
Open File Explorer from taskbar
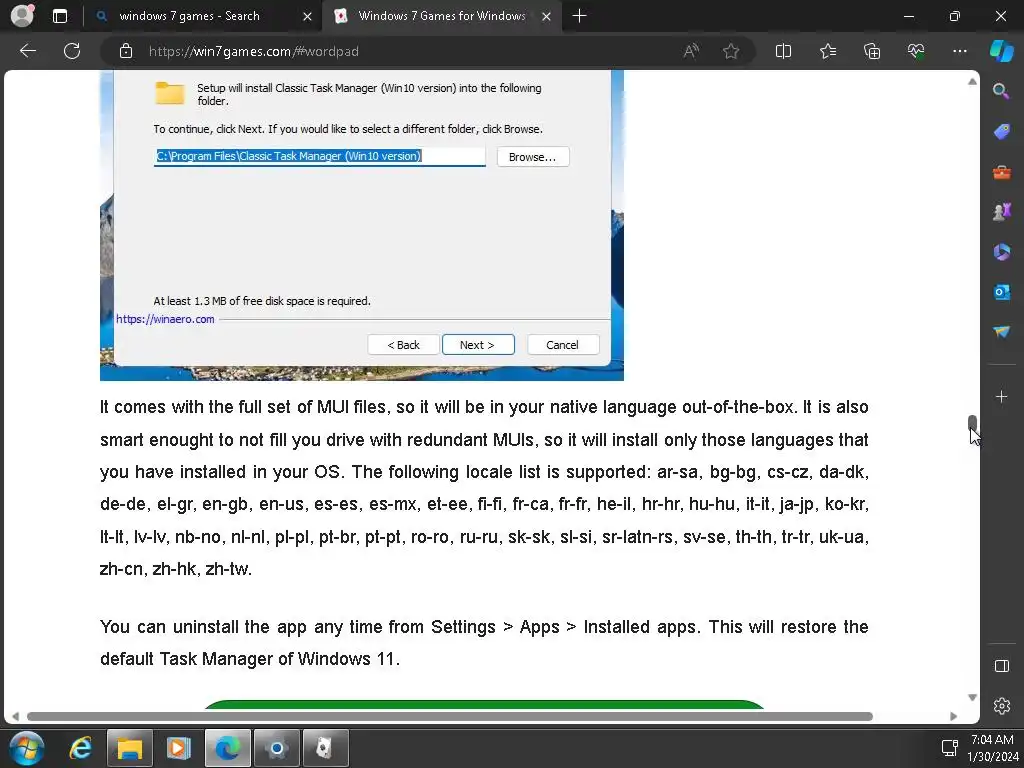click(129, 748)
